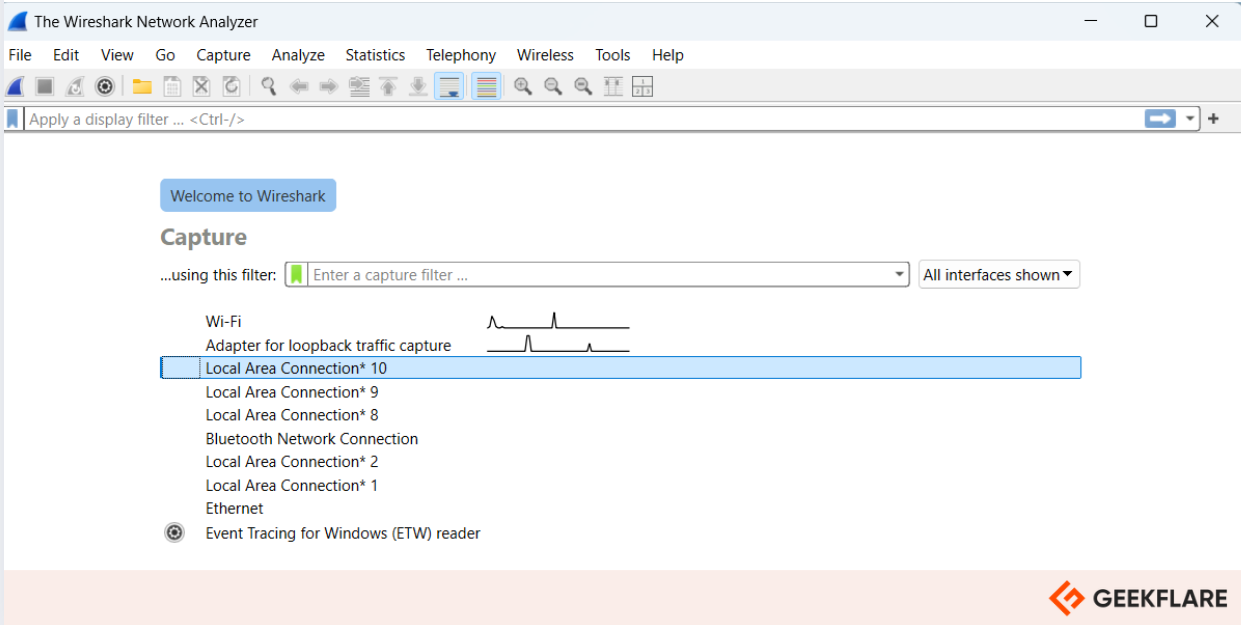Click the Find packet magnifier icon
1241x625 pixels.
click(265, 86)
